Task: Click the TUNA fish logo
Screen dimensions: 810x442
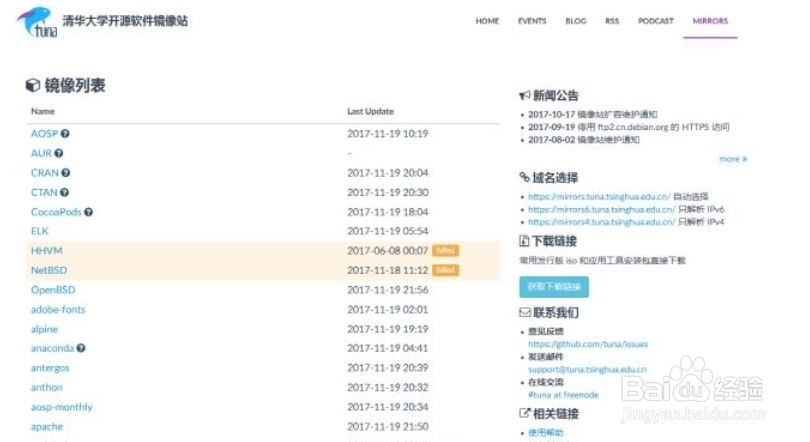Action: (x=37, y=22)
